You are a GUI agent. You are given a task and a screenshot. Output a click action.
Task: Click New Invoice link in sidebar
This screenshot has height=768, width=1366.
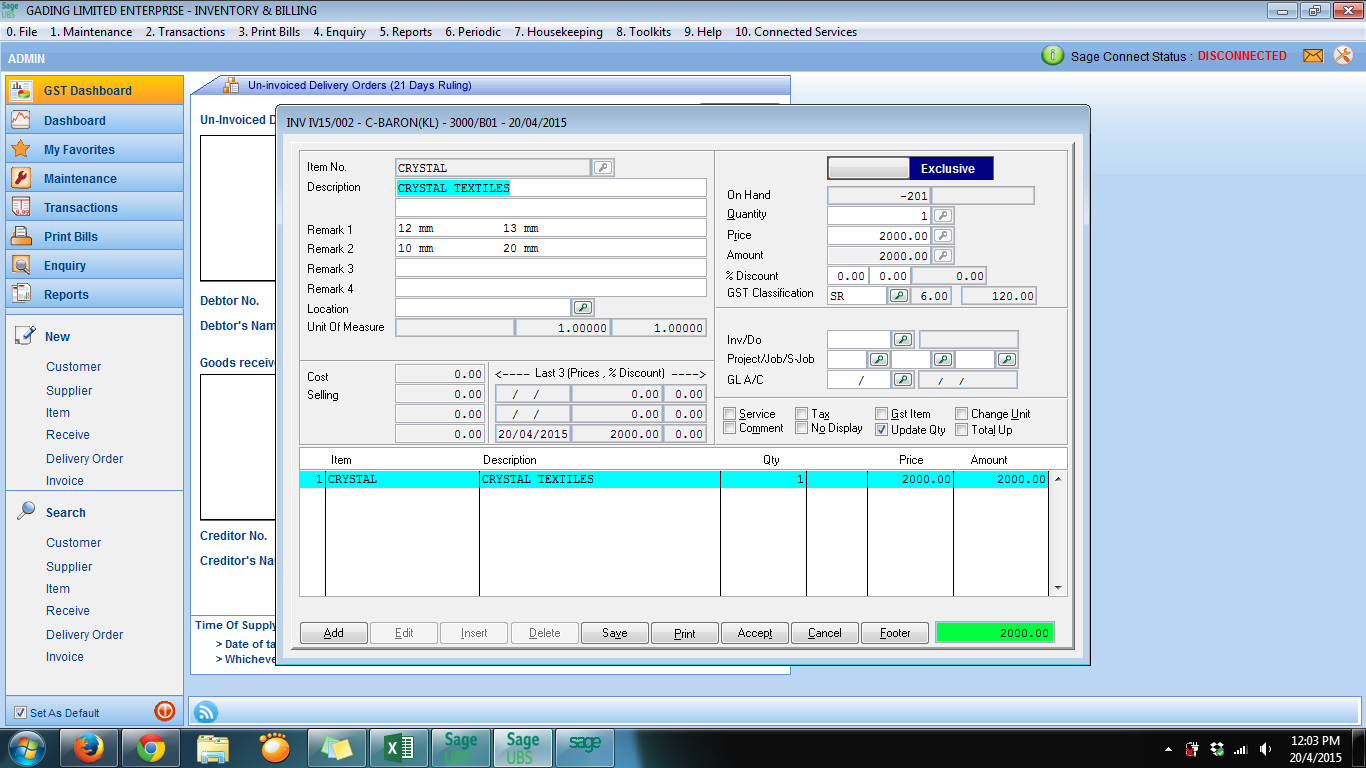[x=65, y=481]
